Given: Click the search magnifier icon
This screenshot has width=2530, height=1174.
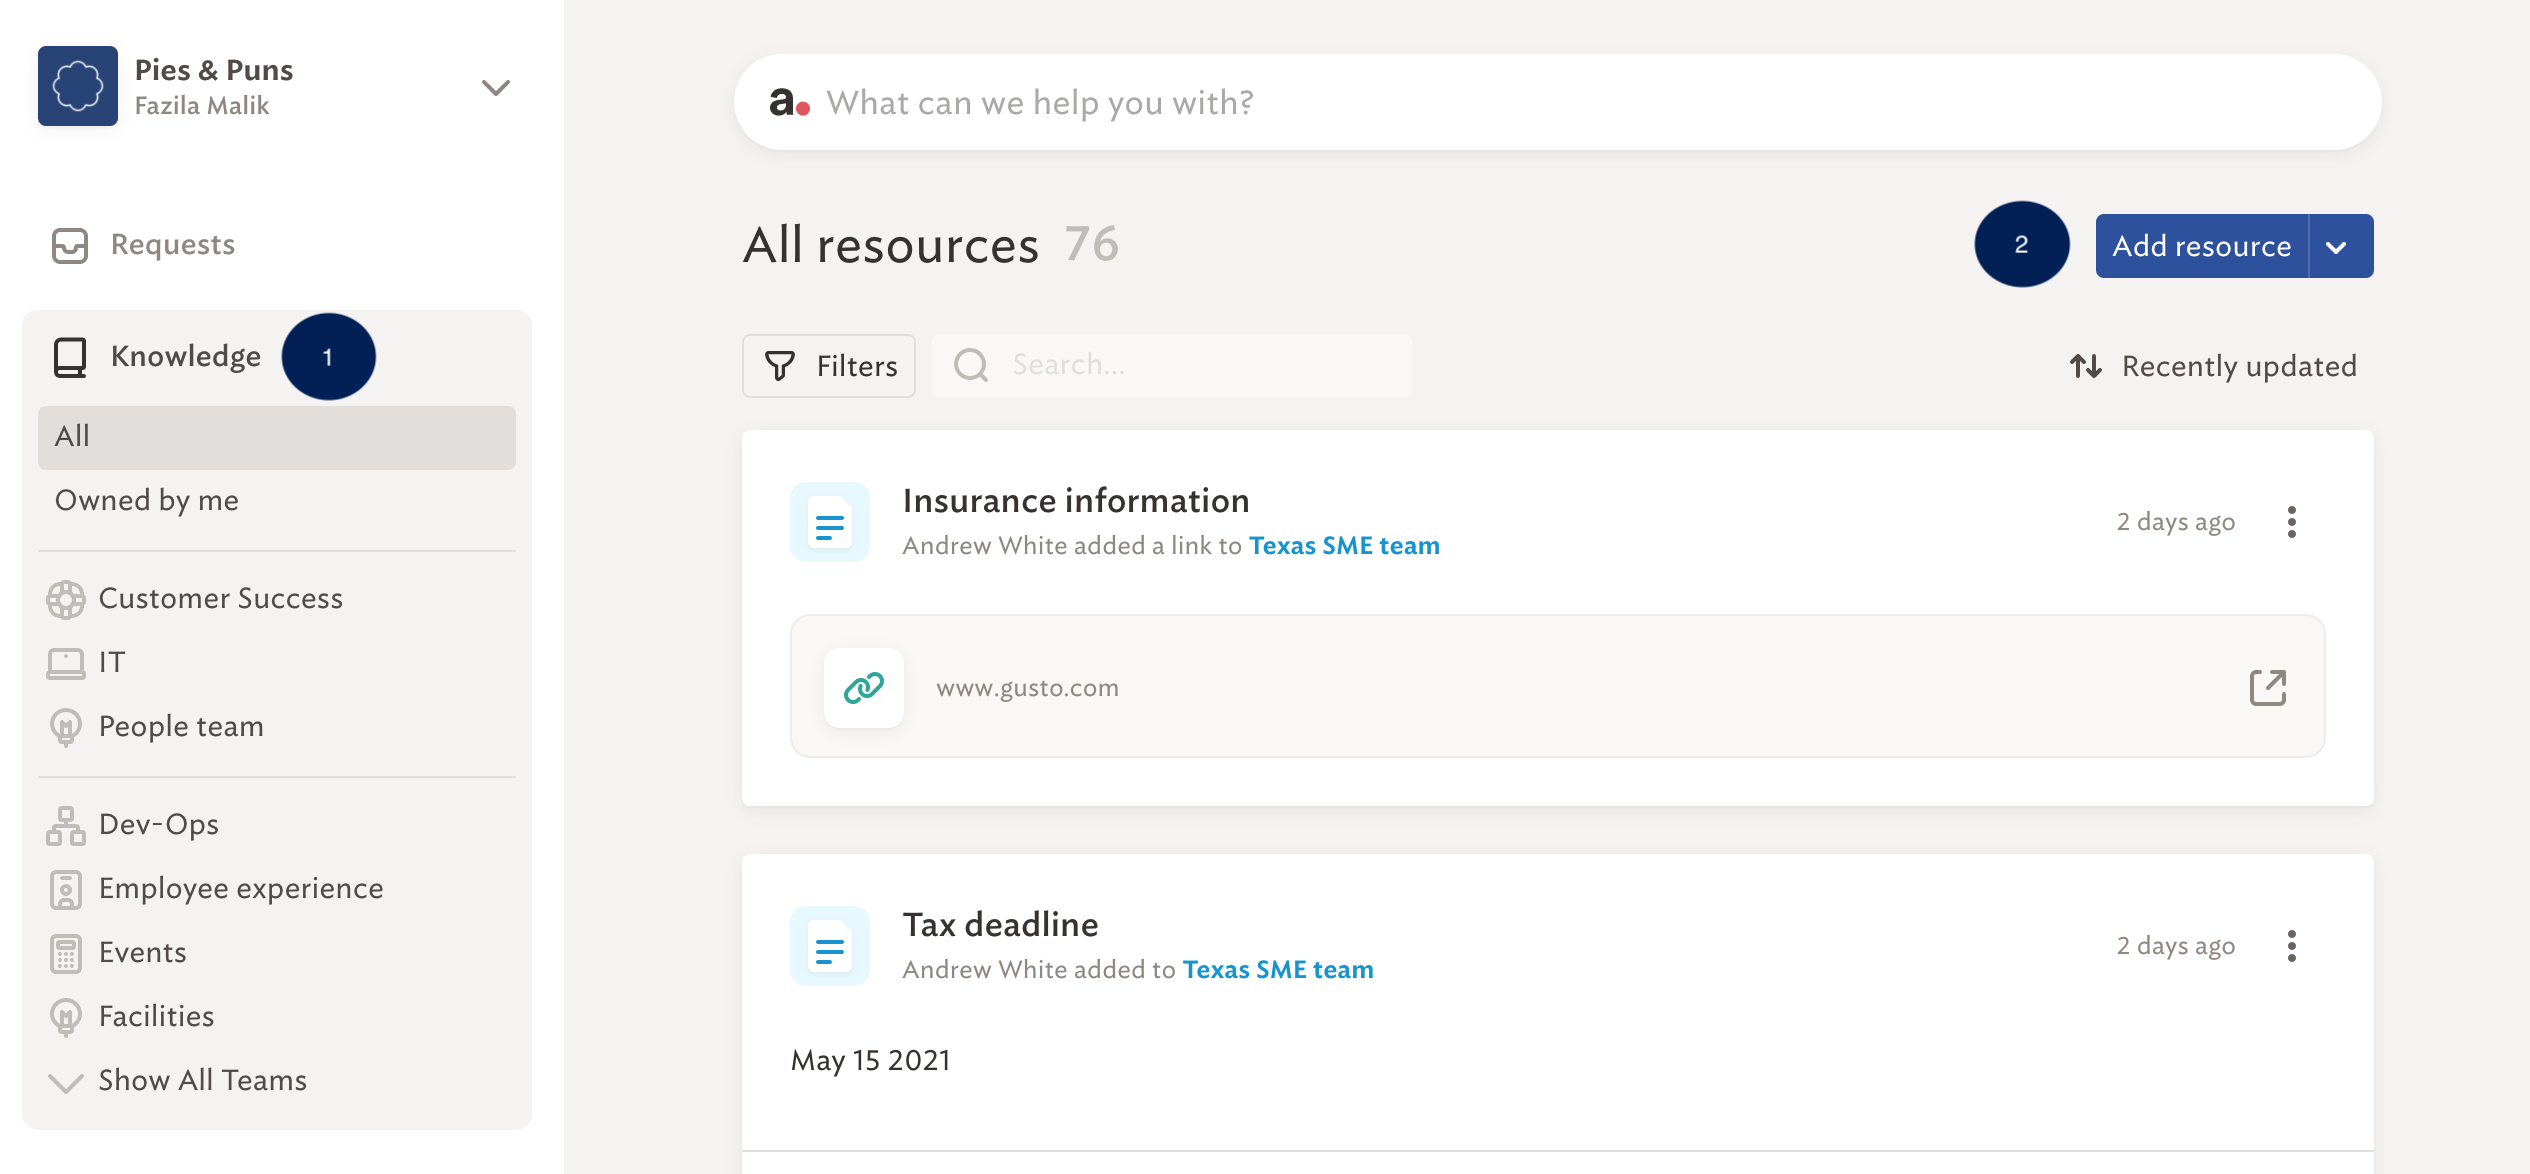Looking at the screenshot, I should point(971,365).
